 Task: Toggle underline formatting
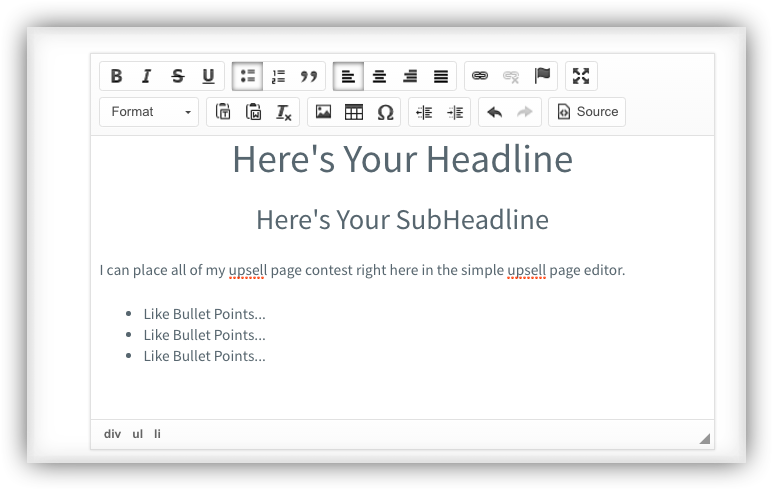click(208, 76)
